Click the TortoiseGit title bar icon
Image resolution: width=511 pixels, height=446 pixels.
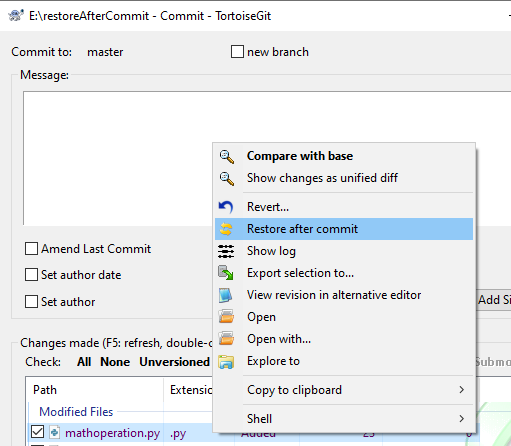click(16, 15)
